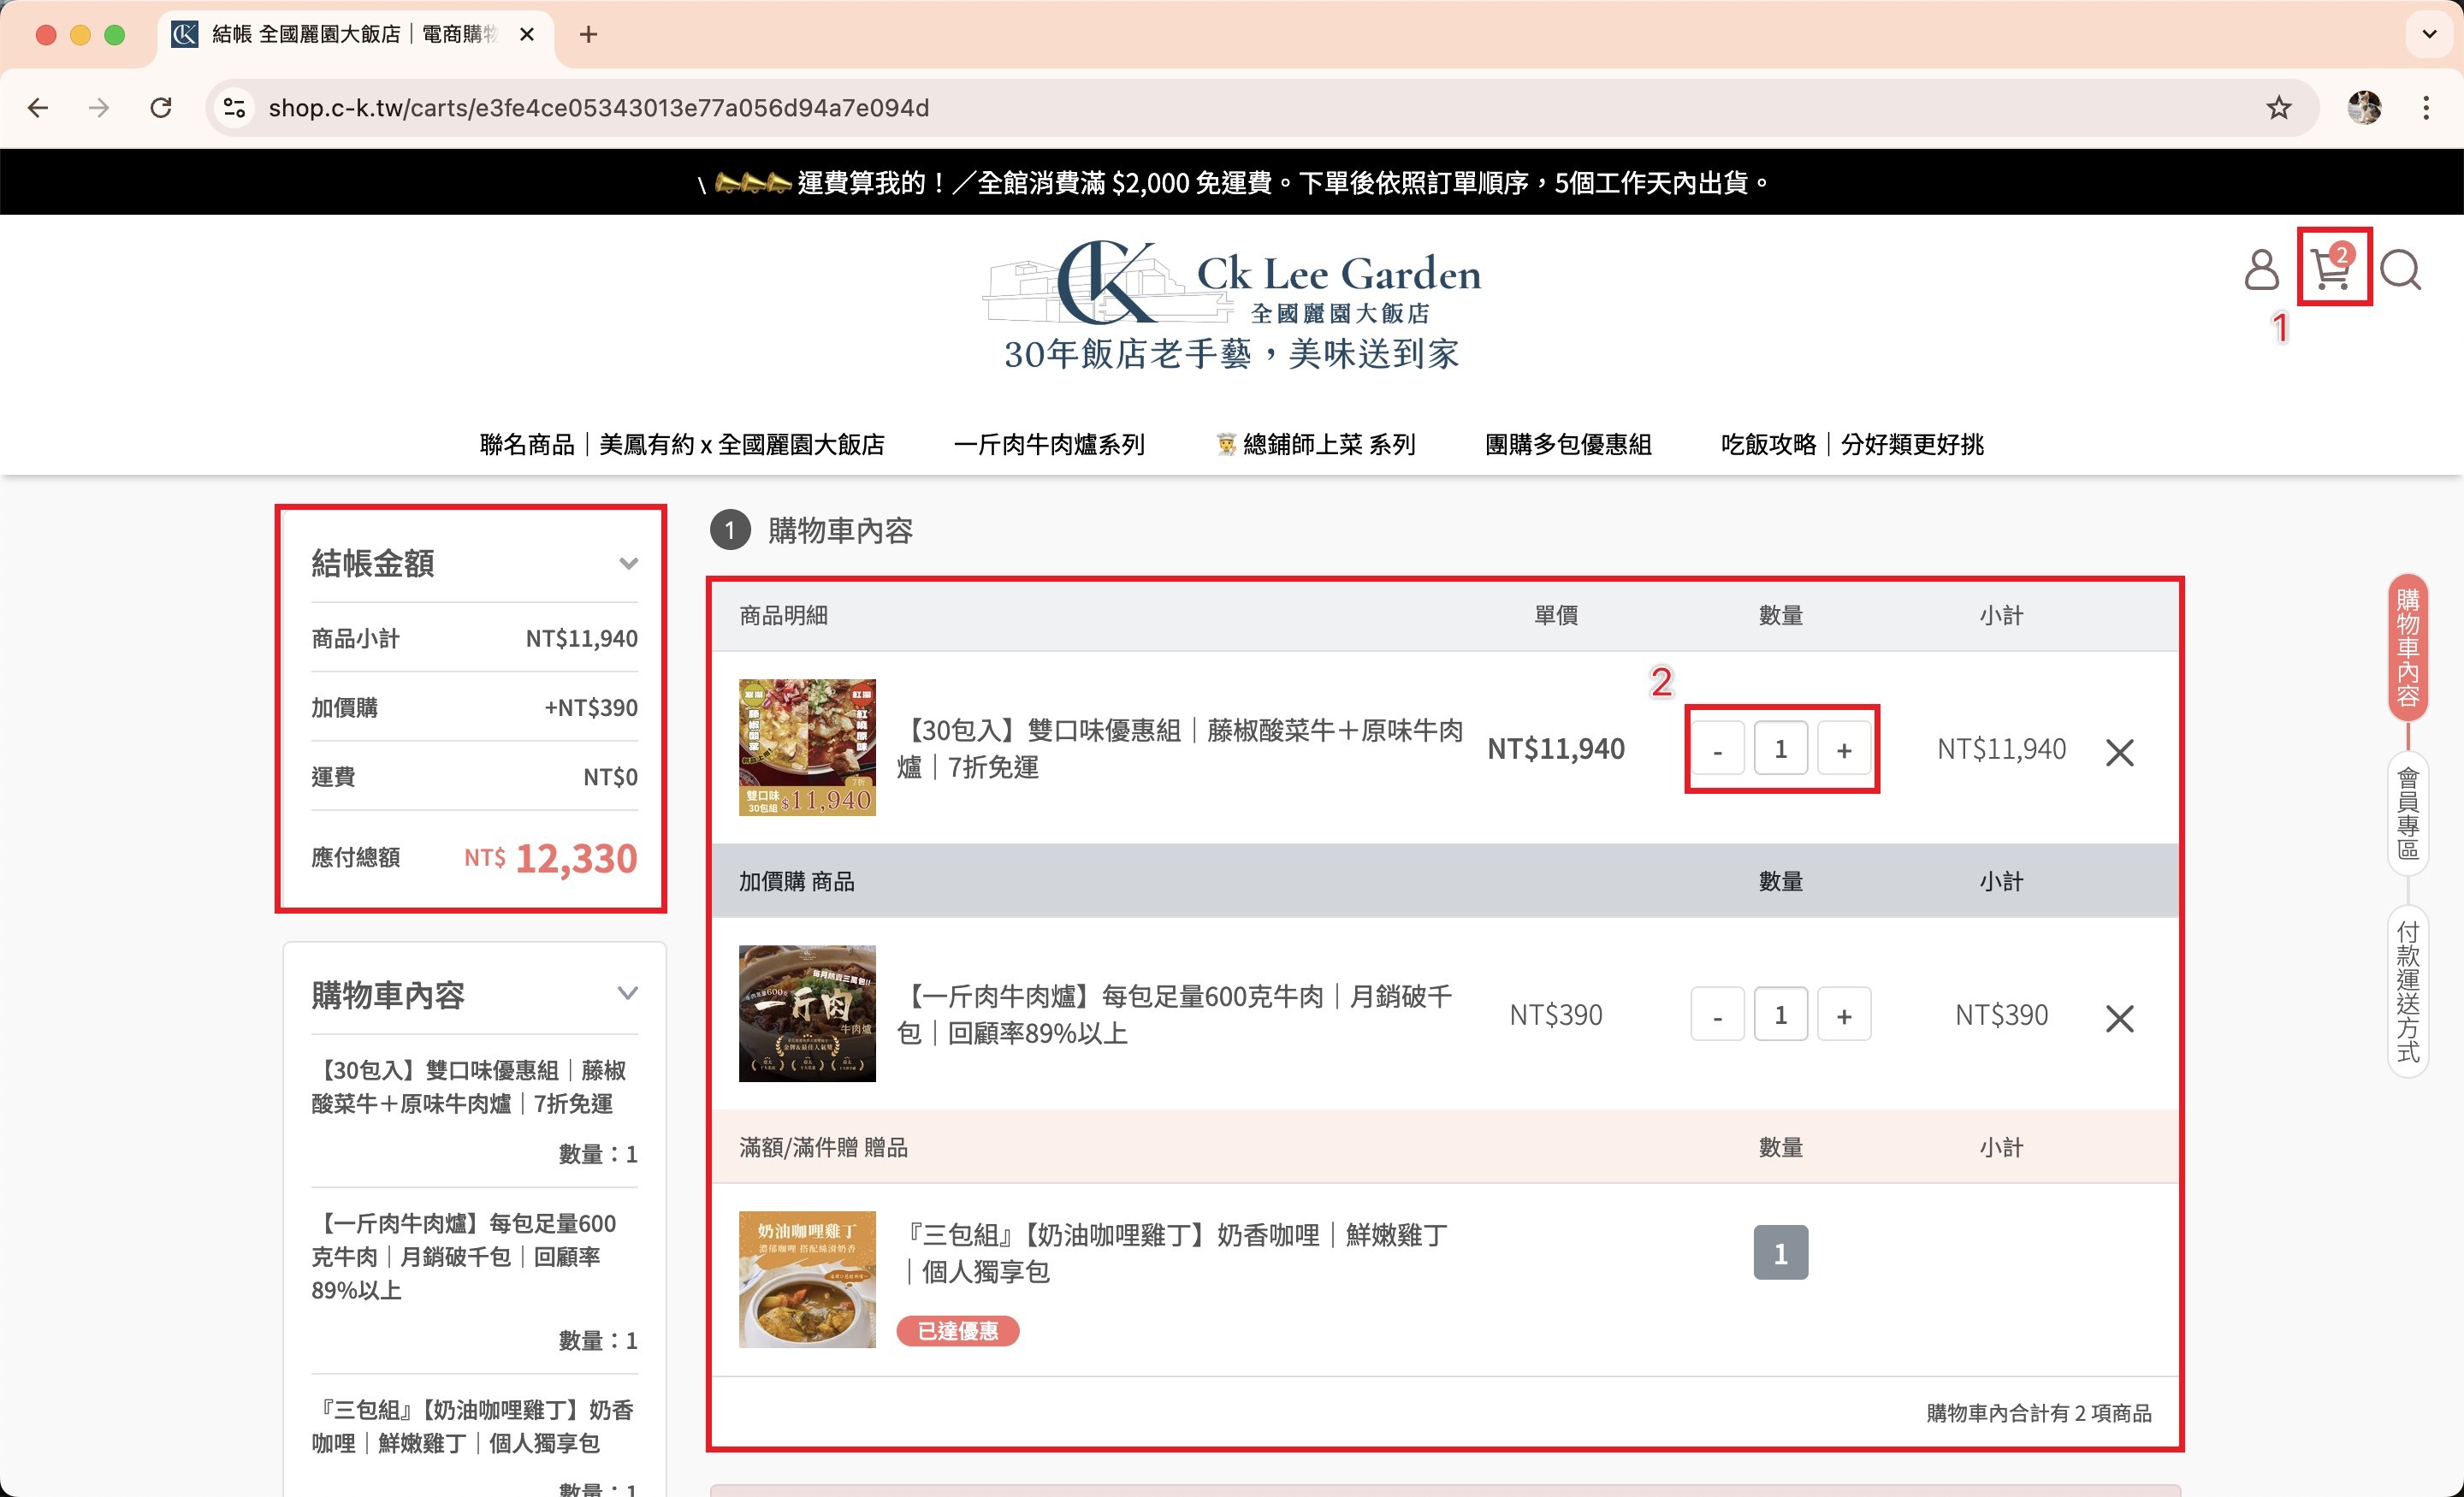
Task: Open 總鋪師上菜 系列 menu
Action: (x=1315, y=445)
